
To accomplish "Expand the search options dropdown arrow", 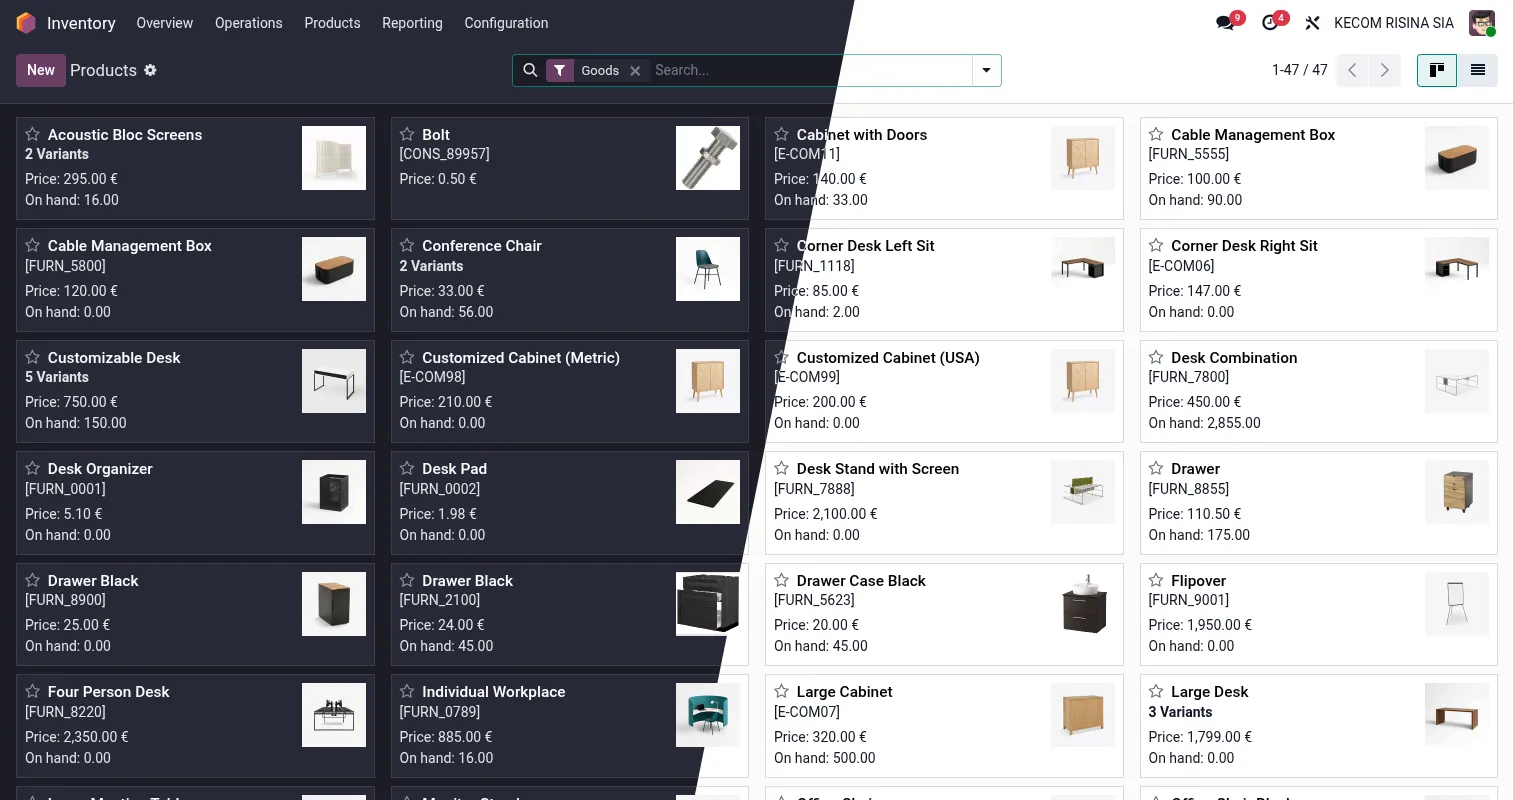I will (986, 70).
